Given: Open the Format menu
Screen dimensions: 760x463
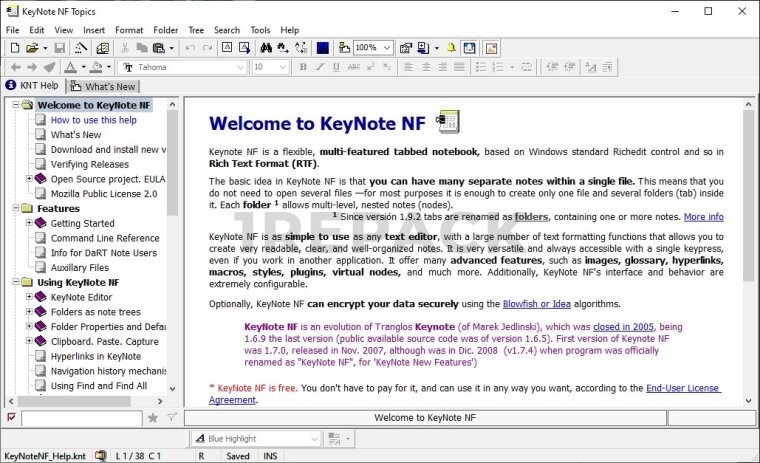Looking at the screenshot, I should click(x=129, y=30).
